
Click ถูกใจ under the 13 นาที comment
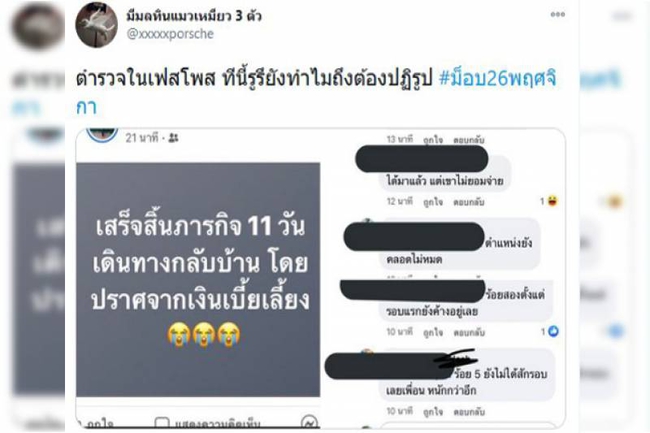433,140
